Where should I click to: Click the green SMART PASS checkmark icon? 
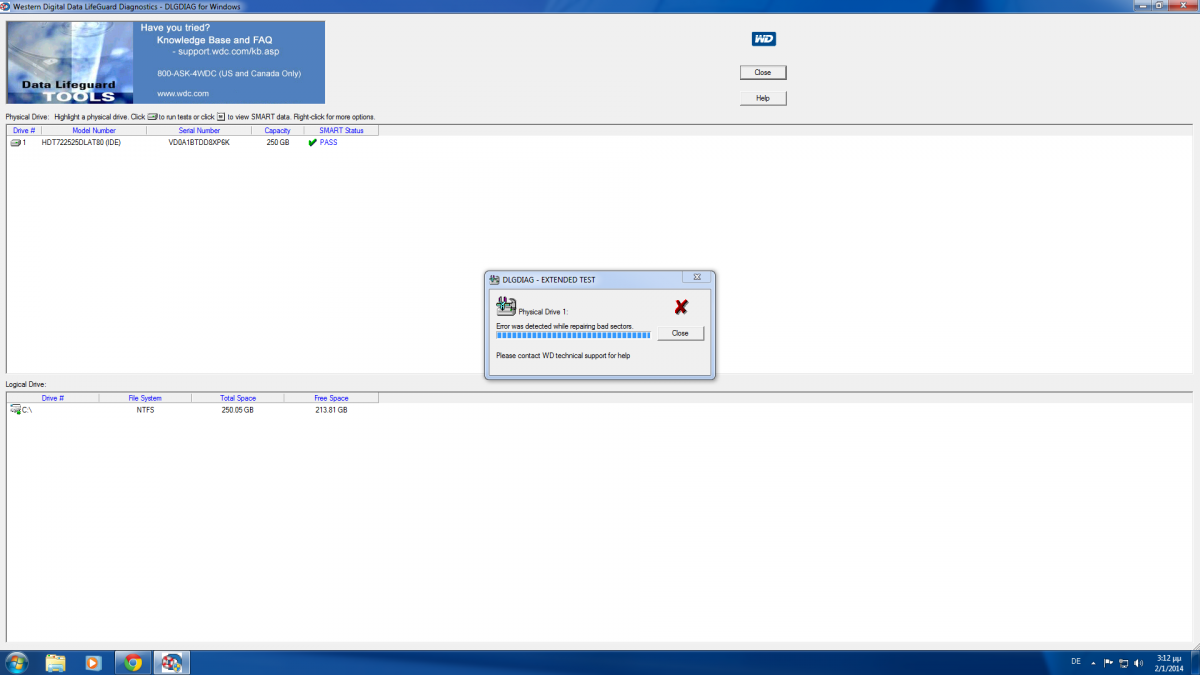[x=313, y=143]
